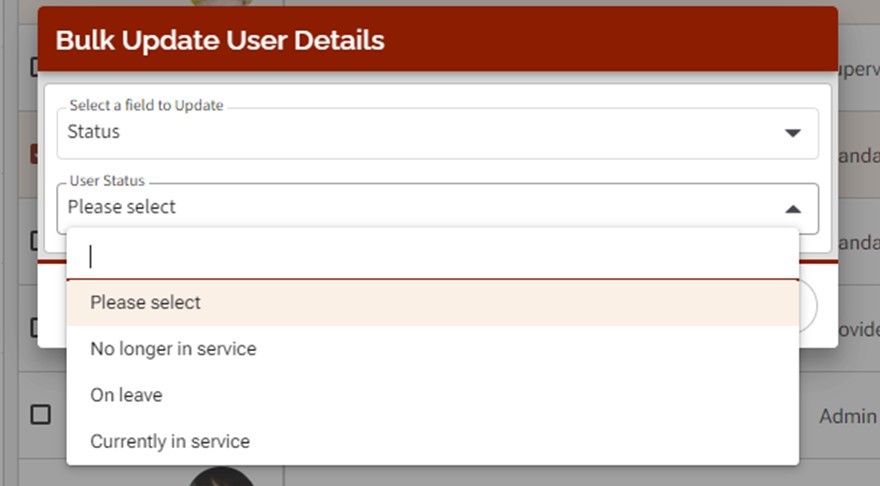
Task: Click the 'User Status' field label
Action: pyautogui.click(x=107, y=181)
